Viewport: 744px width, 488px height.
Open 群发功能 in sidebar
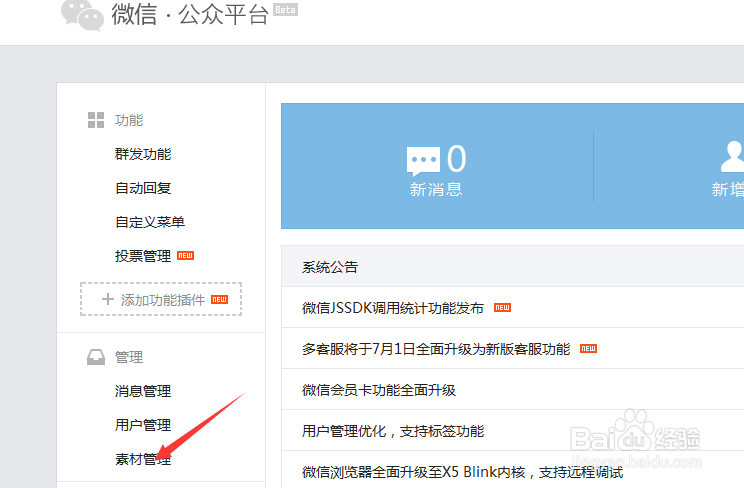point(143,154)
